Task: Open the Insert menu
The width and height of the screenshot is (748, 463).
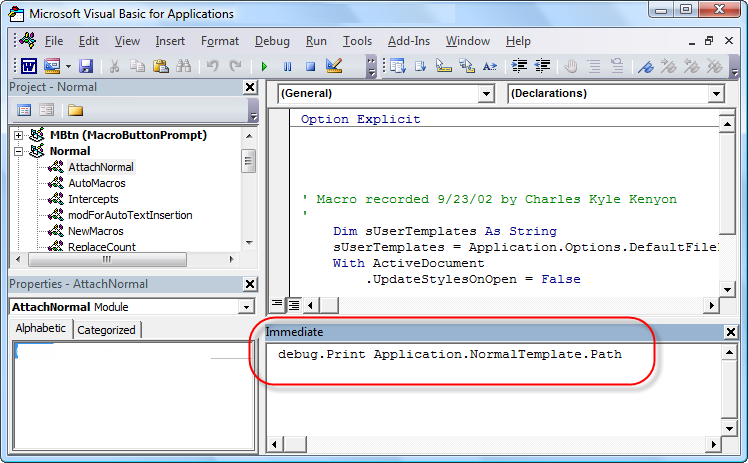Action: (170, 41)
